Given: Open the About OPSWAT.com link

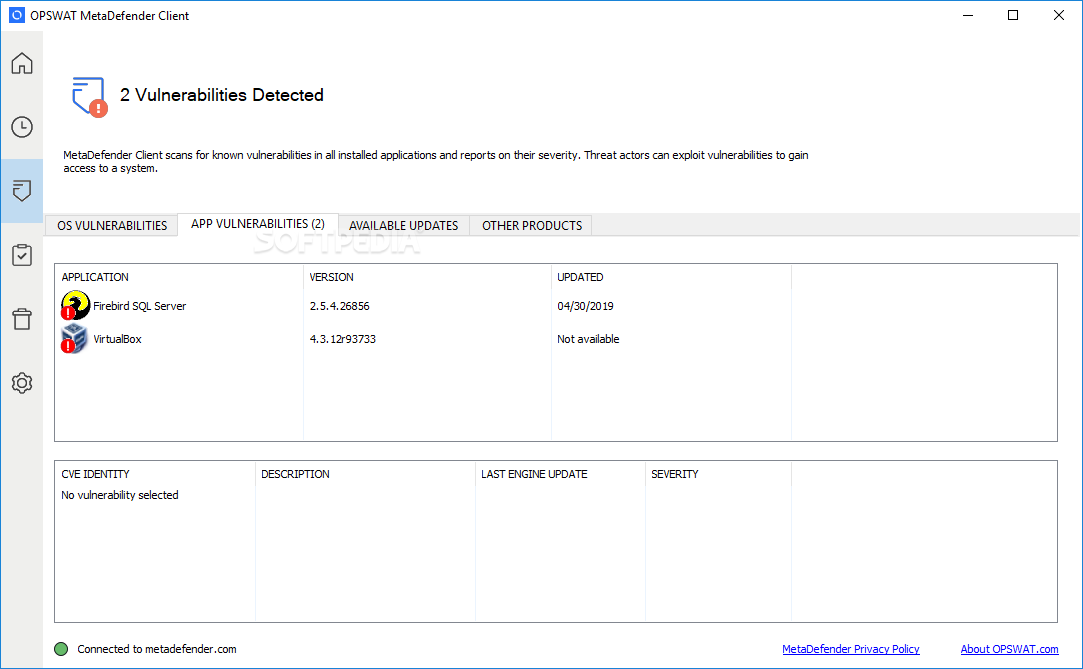Looking at the screenshot, I should coord(1009,649).
